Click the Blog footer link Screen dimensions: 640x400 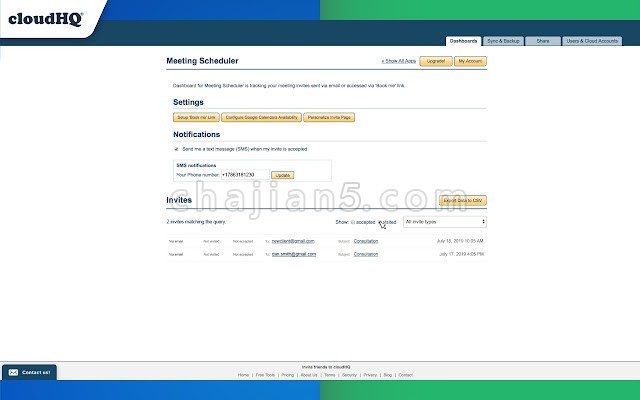(388, 375)
